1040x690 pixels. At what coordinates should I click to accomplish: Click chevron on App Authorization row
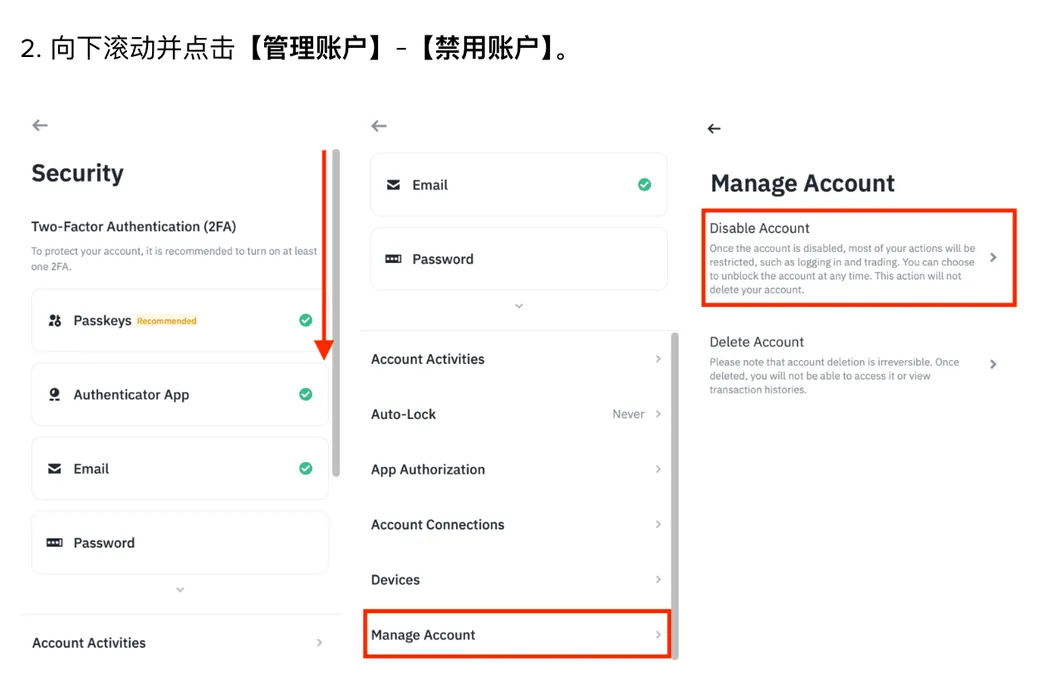(x=658, y=469)
